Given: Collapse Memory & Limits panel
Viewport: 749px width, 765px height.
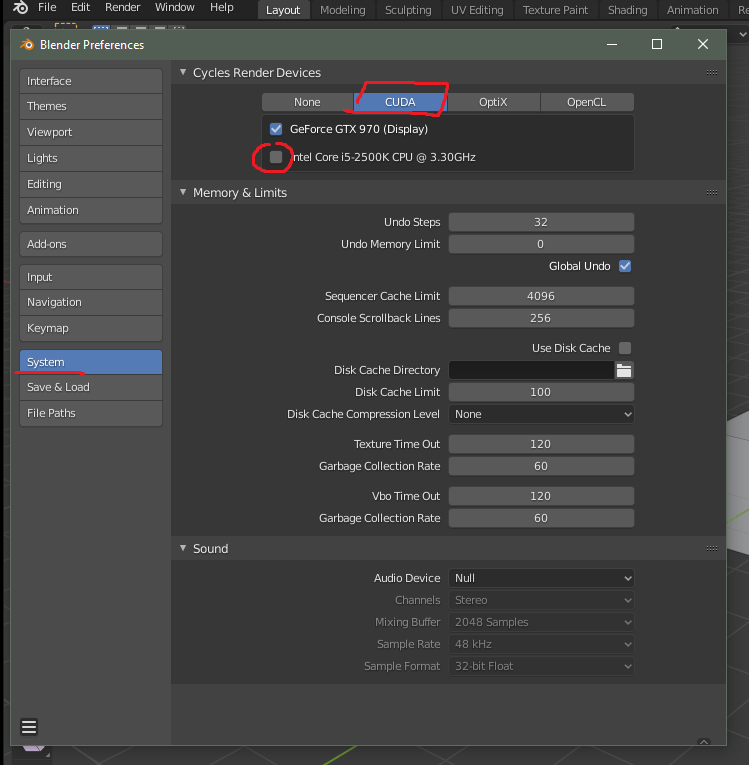Looking at the screenshot, I should (x=183, y=192).
